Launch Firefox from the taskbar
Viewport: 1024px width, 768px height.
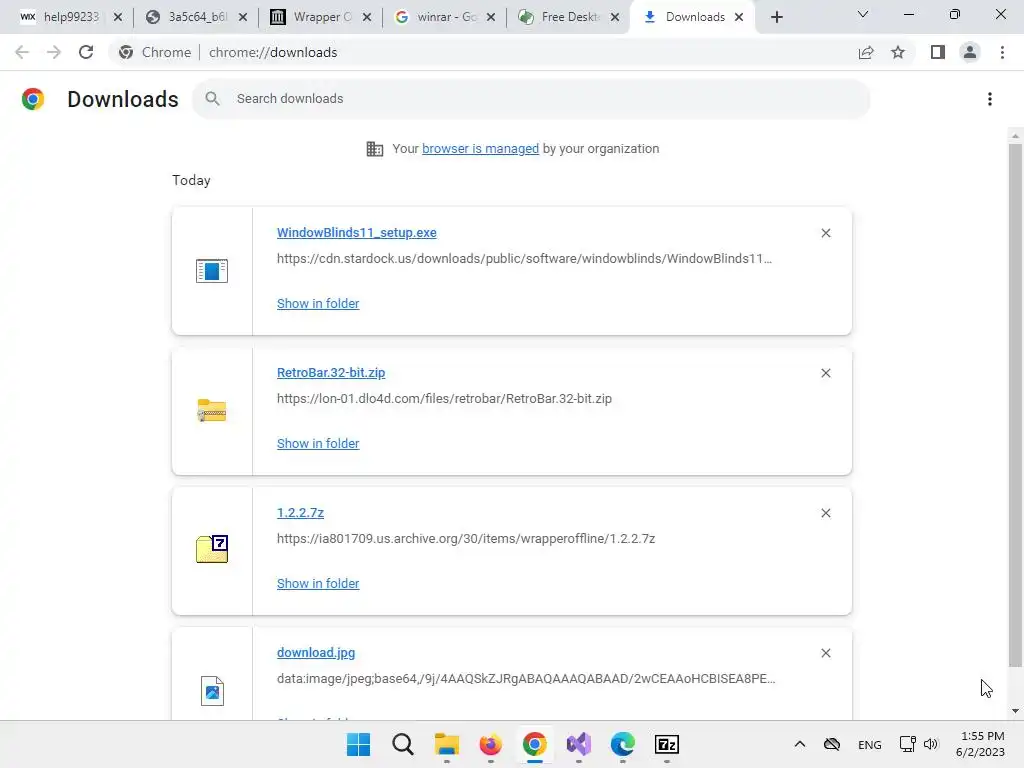click(x=490, y=744)
